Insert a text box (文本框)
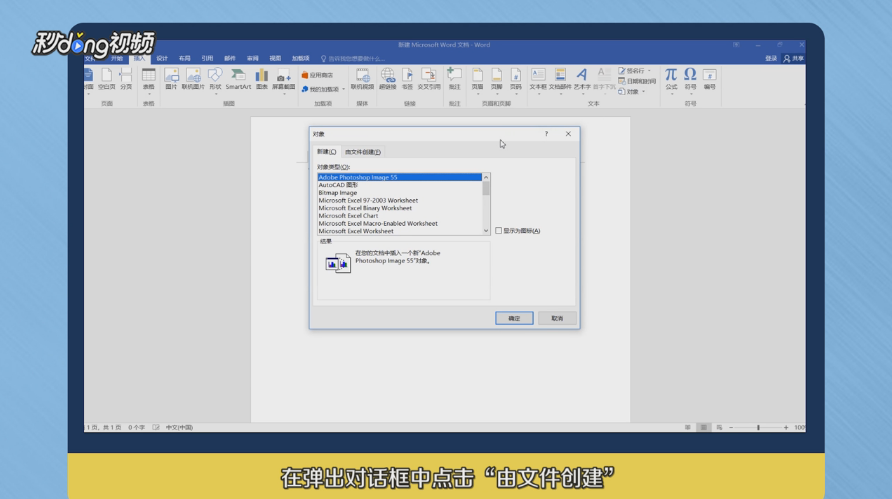Viewport: 892px width, 499px height. coord(538,79)
